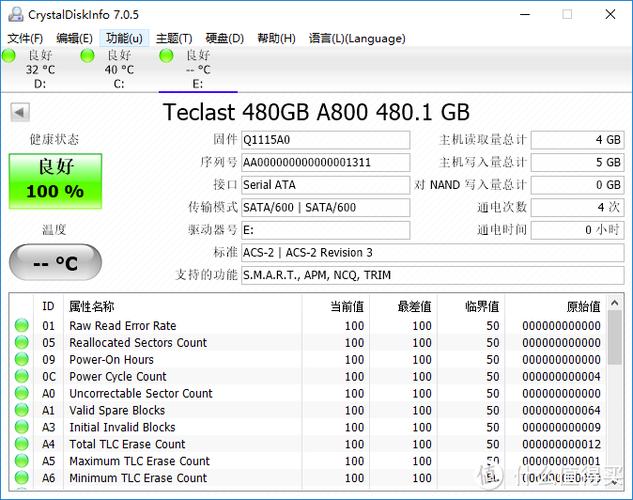Click the status dot for Power-On Hours row
Image resolution: width=633 pixels, height=500 pixels.
pyautogui.click(x=21, y=360)
